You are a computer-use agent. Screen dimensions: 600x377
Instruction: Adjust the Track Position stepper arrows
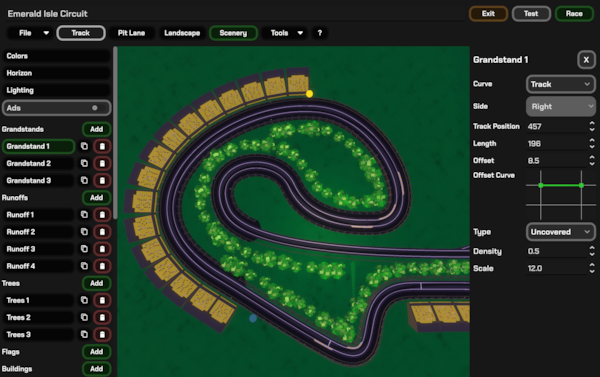click(x=592, y=126)
